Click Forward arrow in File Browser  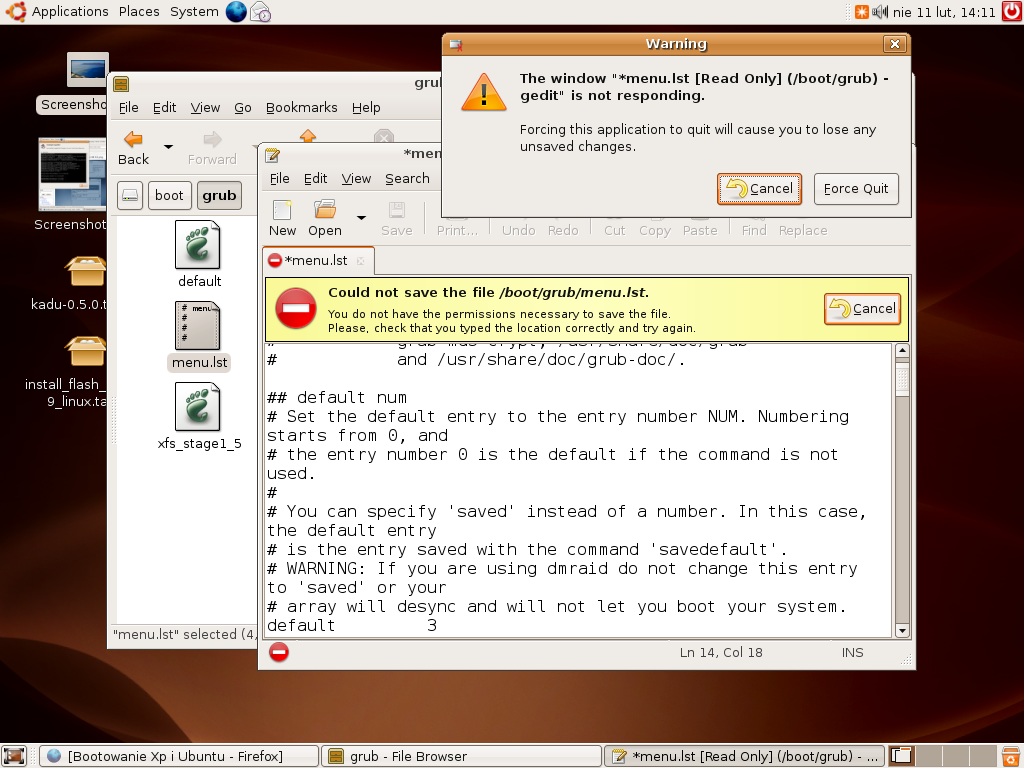coord(212,148)
